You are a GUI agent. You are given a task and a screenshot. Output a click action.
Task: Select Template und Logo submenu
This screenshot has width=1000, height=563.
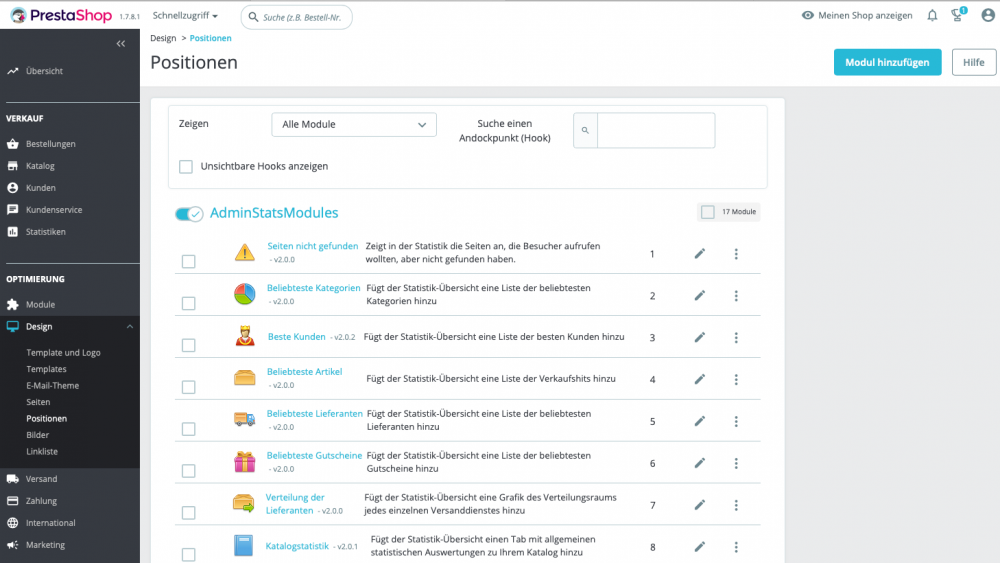point(63,353)
